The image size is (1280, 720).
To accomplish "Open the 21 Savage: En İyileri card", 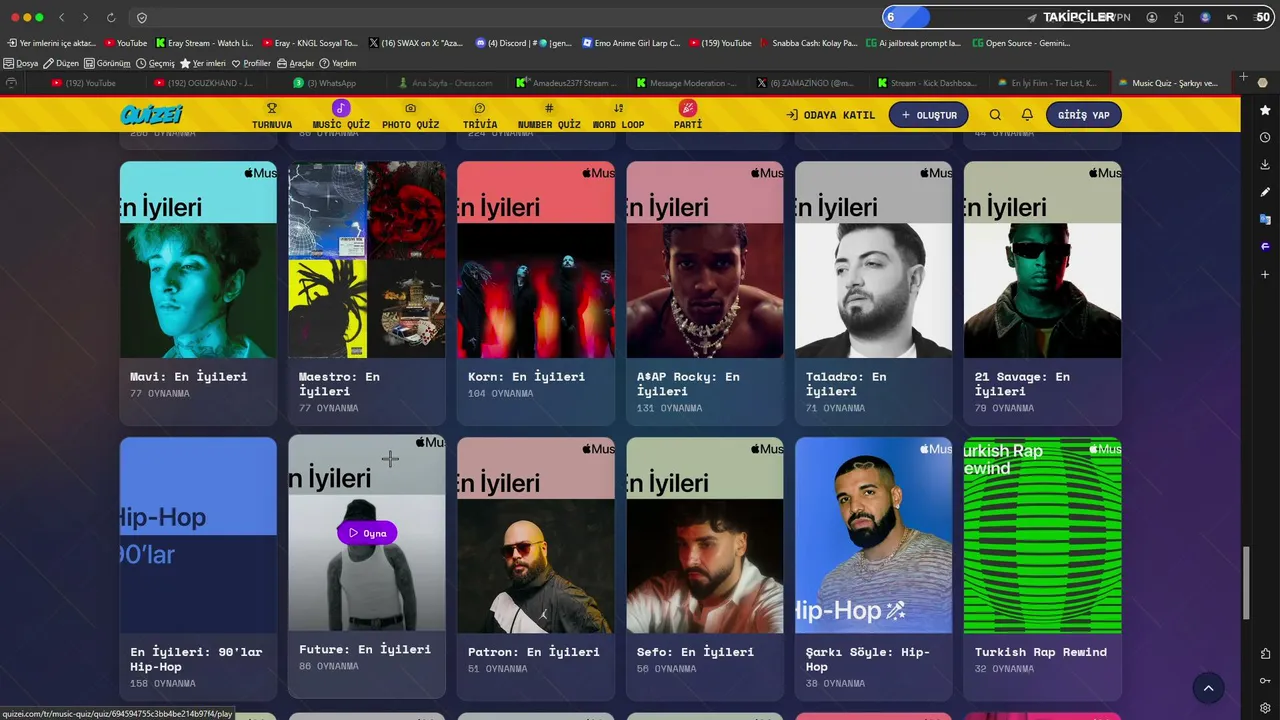I will tap(1043, 293).
